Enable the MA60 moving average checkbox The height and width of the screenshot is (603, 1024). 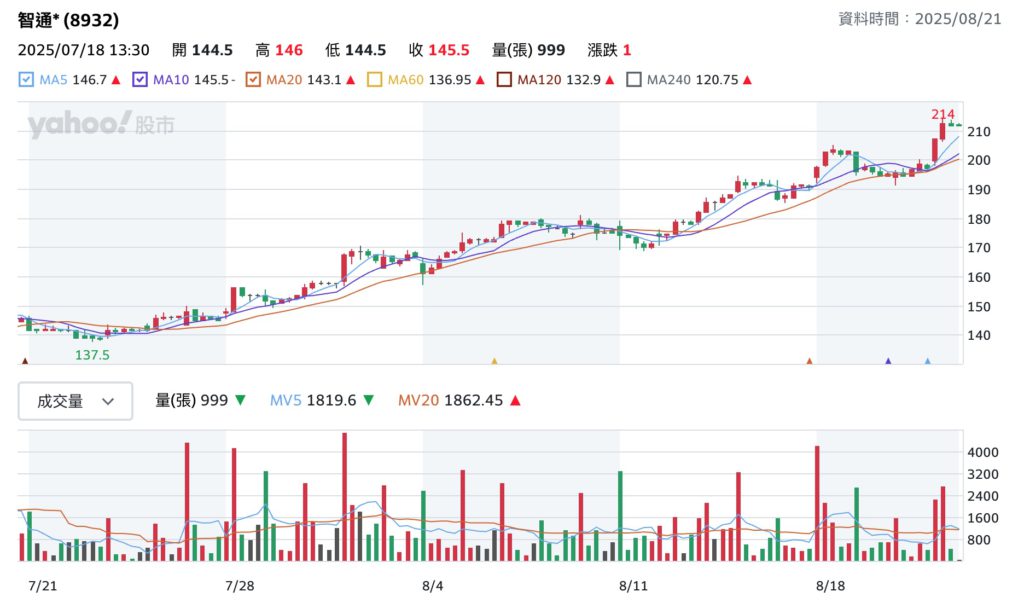tap(374, 80)
